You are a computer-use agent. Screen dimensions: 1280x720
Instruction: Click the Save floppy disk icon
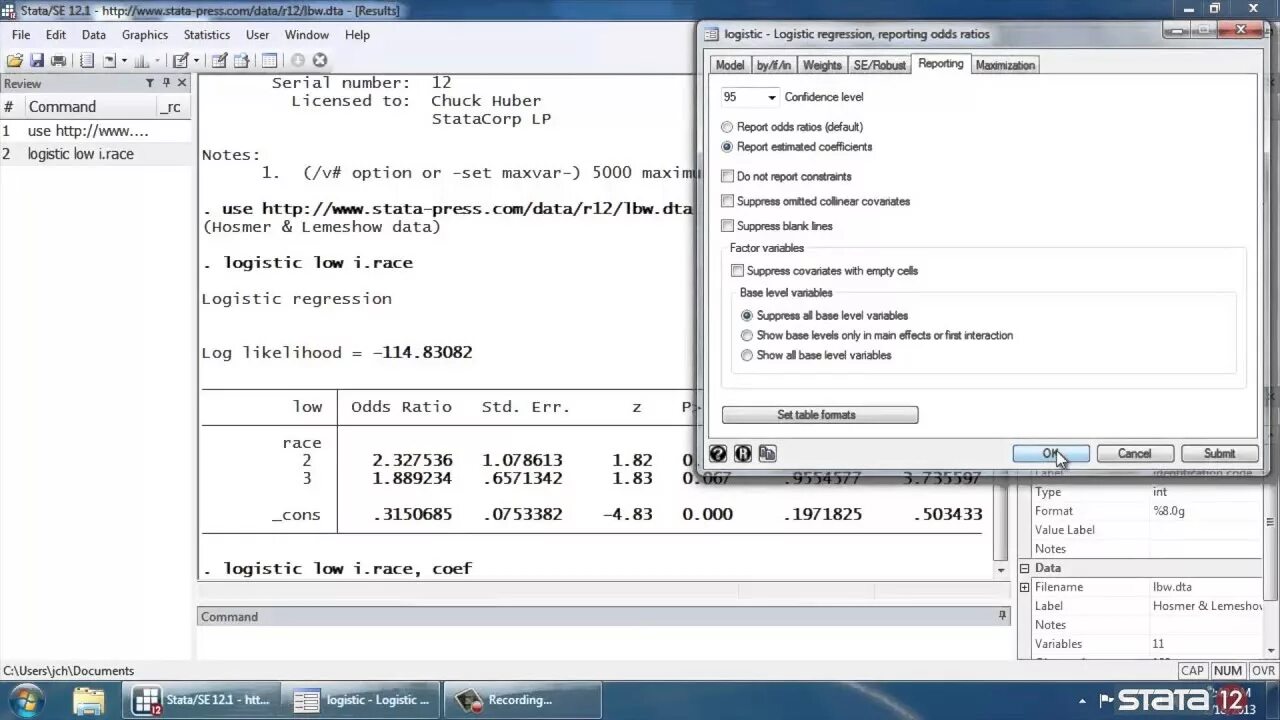pos(37,60)
